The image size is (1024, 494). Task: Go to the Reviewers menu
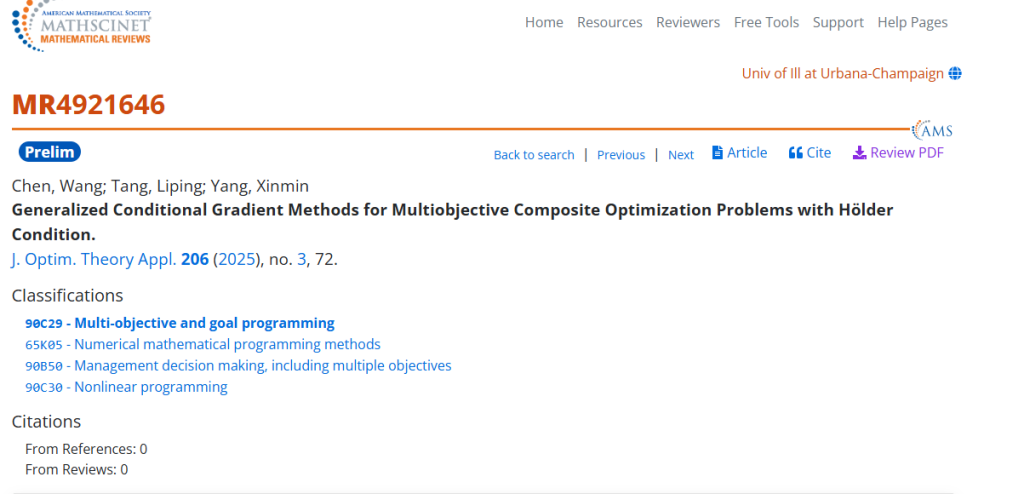click(x=688, y=22)
